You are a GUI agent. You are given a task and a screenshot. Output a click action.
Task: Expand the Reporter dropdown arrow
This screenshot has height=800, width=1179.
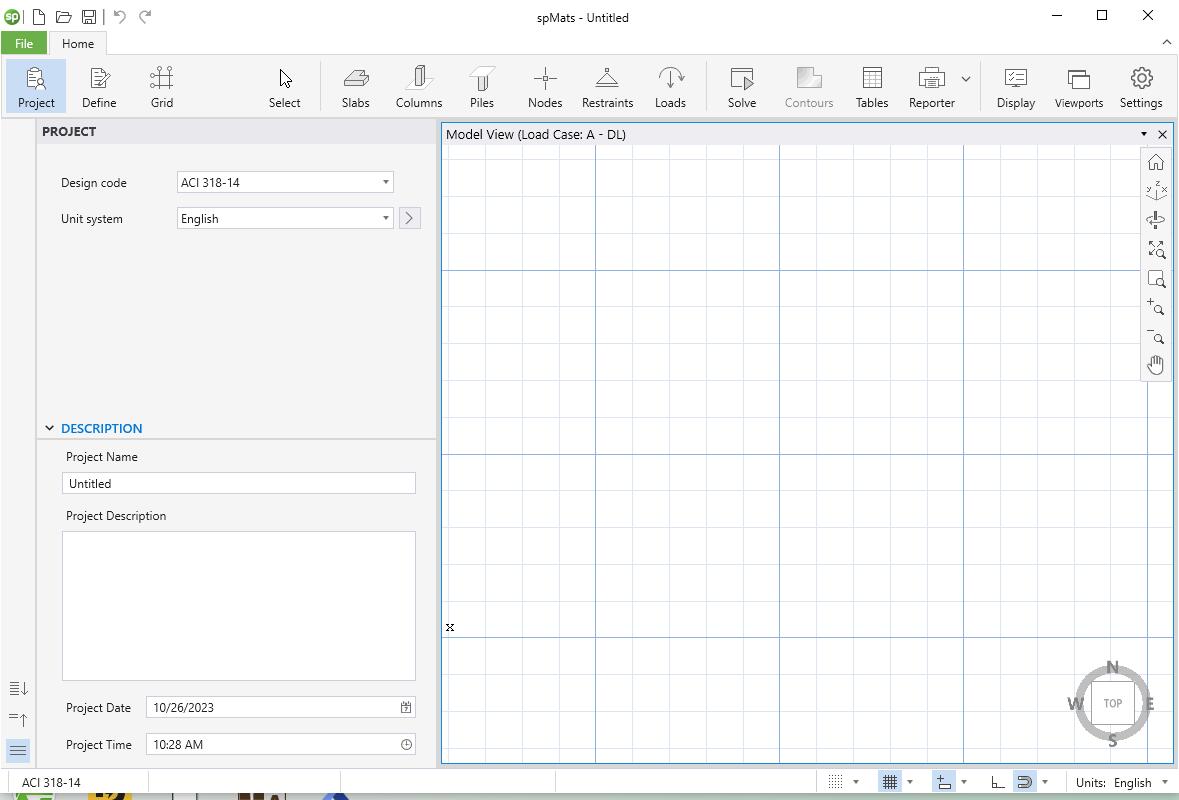(x=966, y=78)
